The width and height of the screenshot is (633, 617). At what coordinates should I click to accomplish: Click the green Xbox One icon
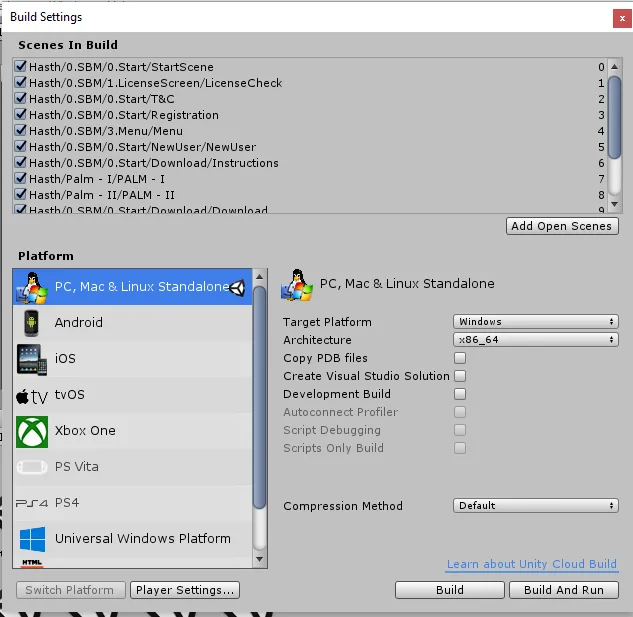[x=32, y=432]
